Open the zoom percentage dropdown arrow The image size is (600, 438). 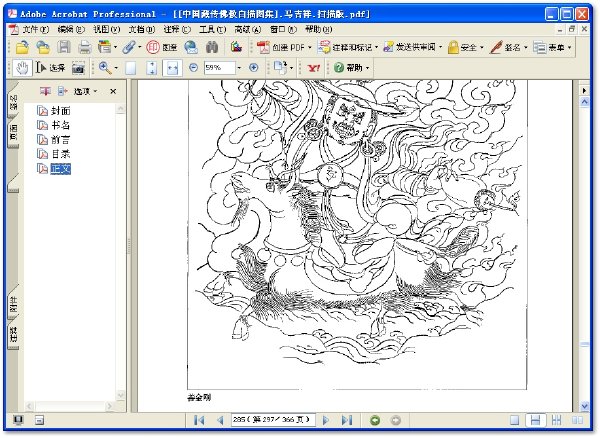click(239, 68)
